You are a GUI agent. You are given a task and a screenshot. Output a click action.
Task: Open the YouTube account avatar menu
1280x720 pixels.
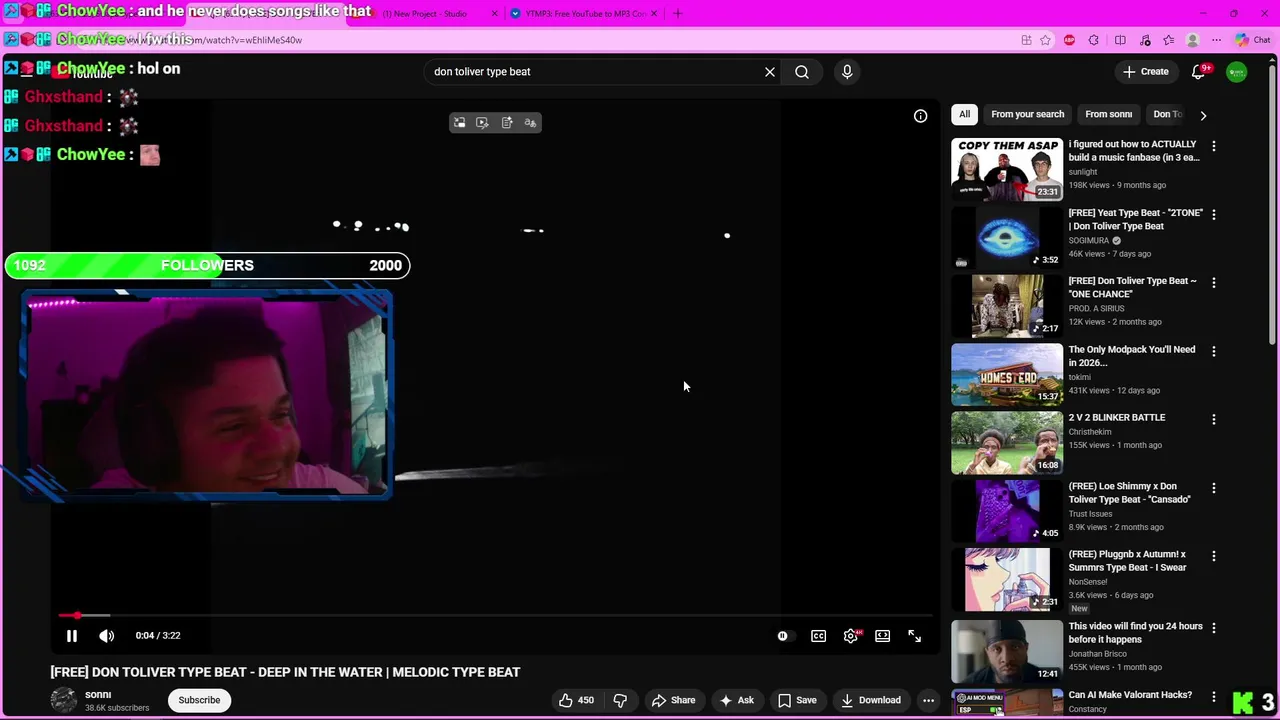pos(1237,72)
